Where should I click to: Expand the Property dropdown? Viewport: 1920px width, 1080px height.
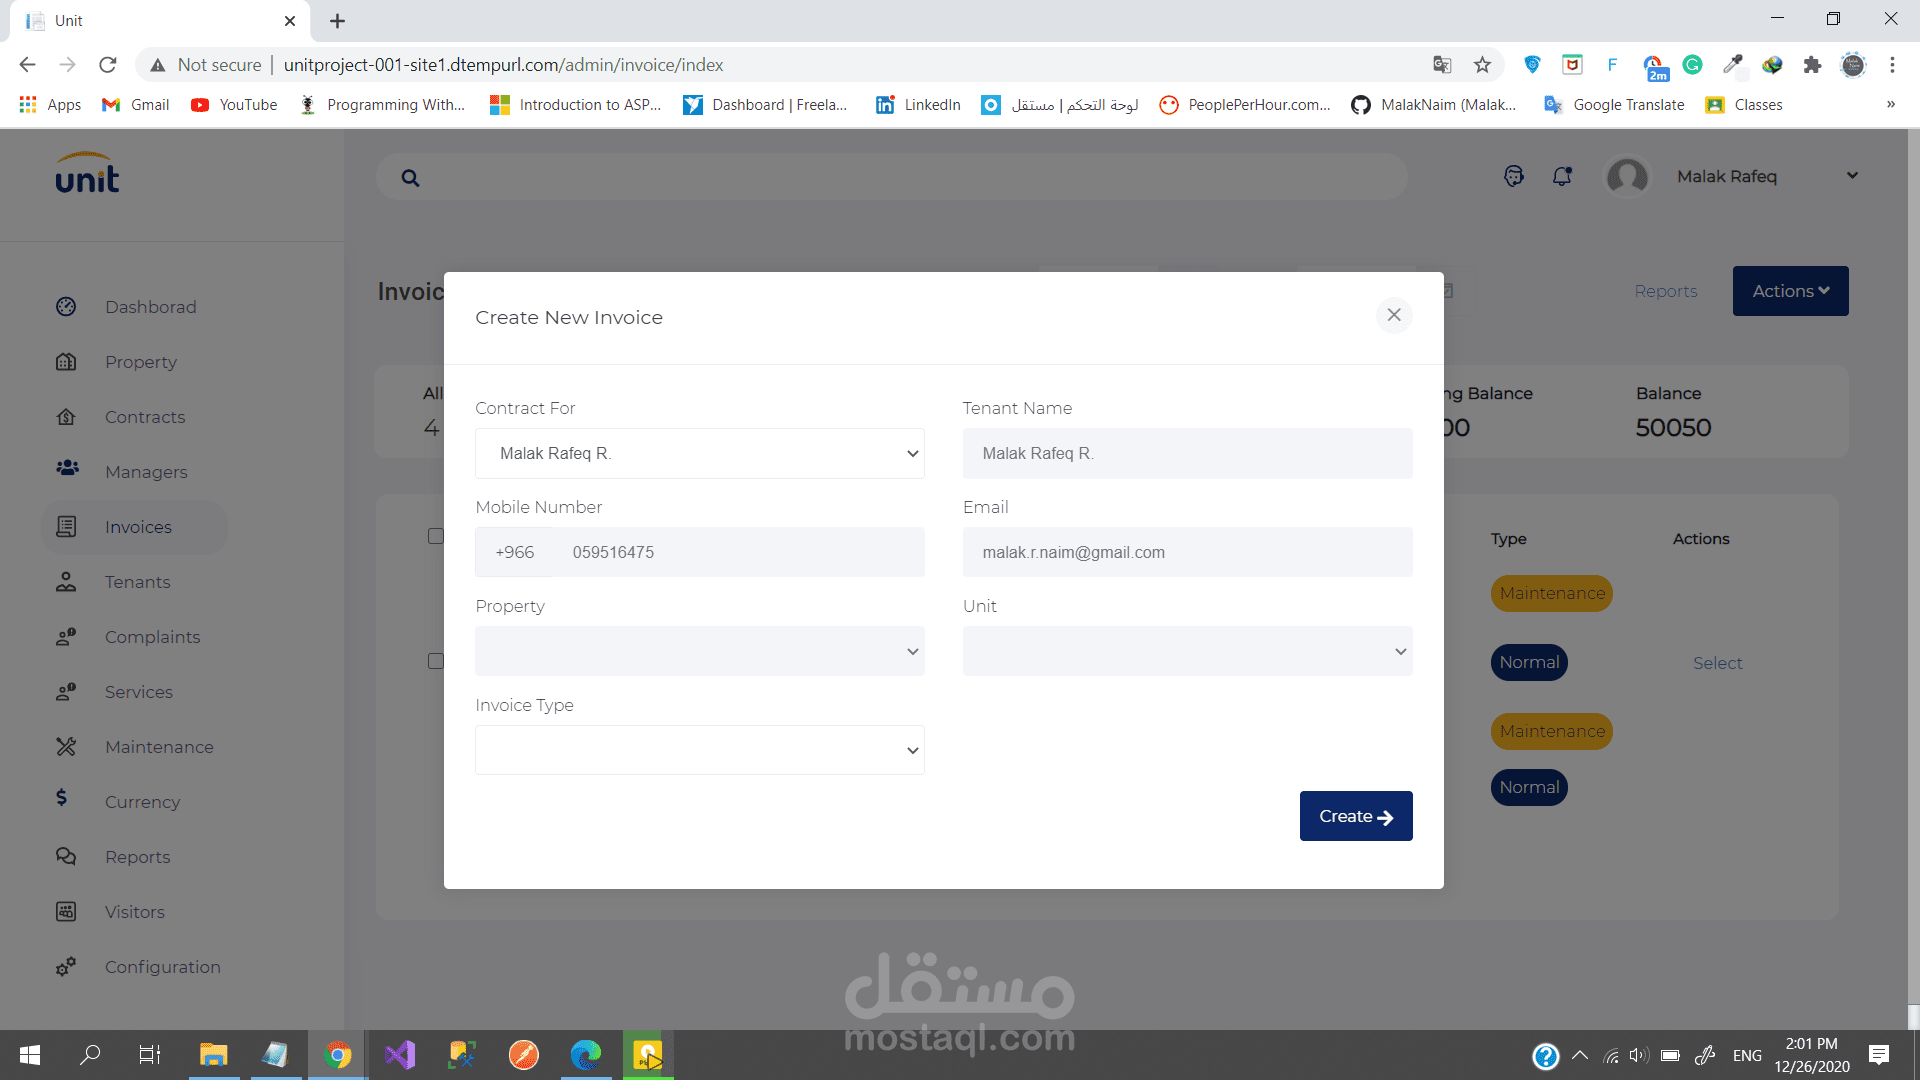pyautogui.click(x=699, y=651)
